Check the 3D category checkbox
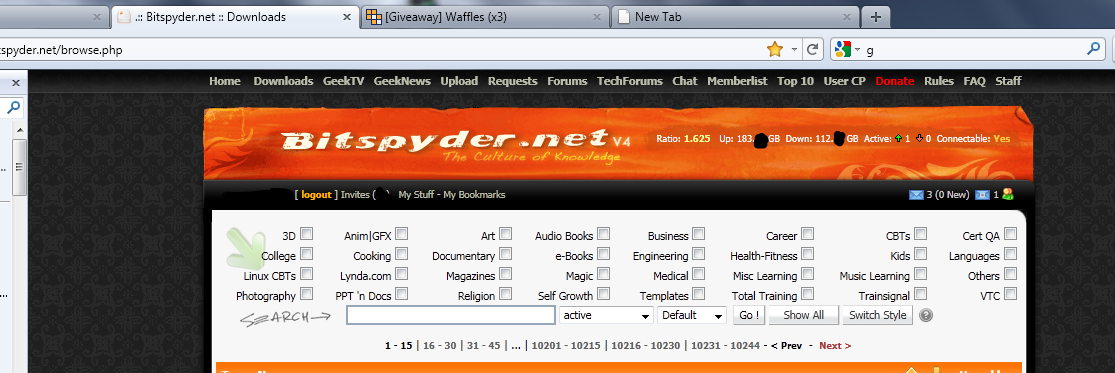This screenshot has width=1115, height=373. 306,234
